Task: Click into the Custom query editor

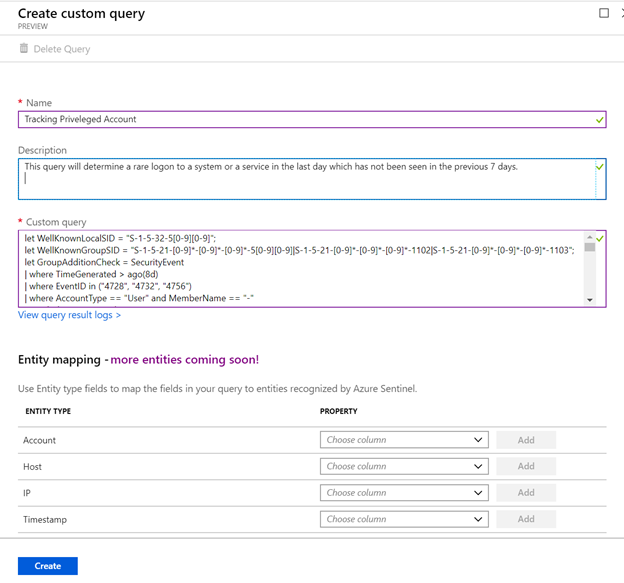Action: point(300,269)
